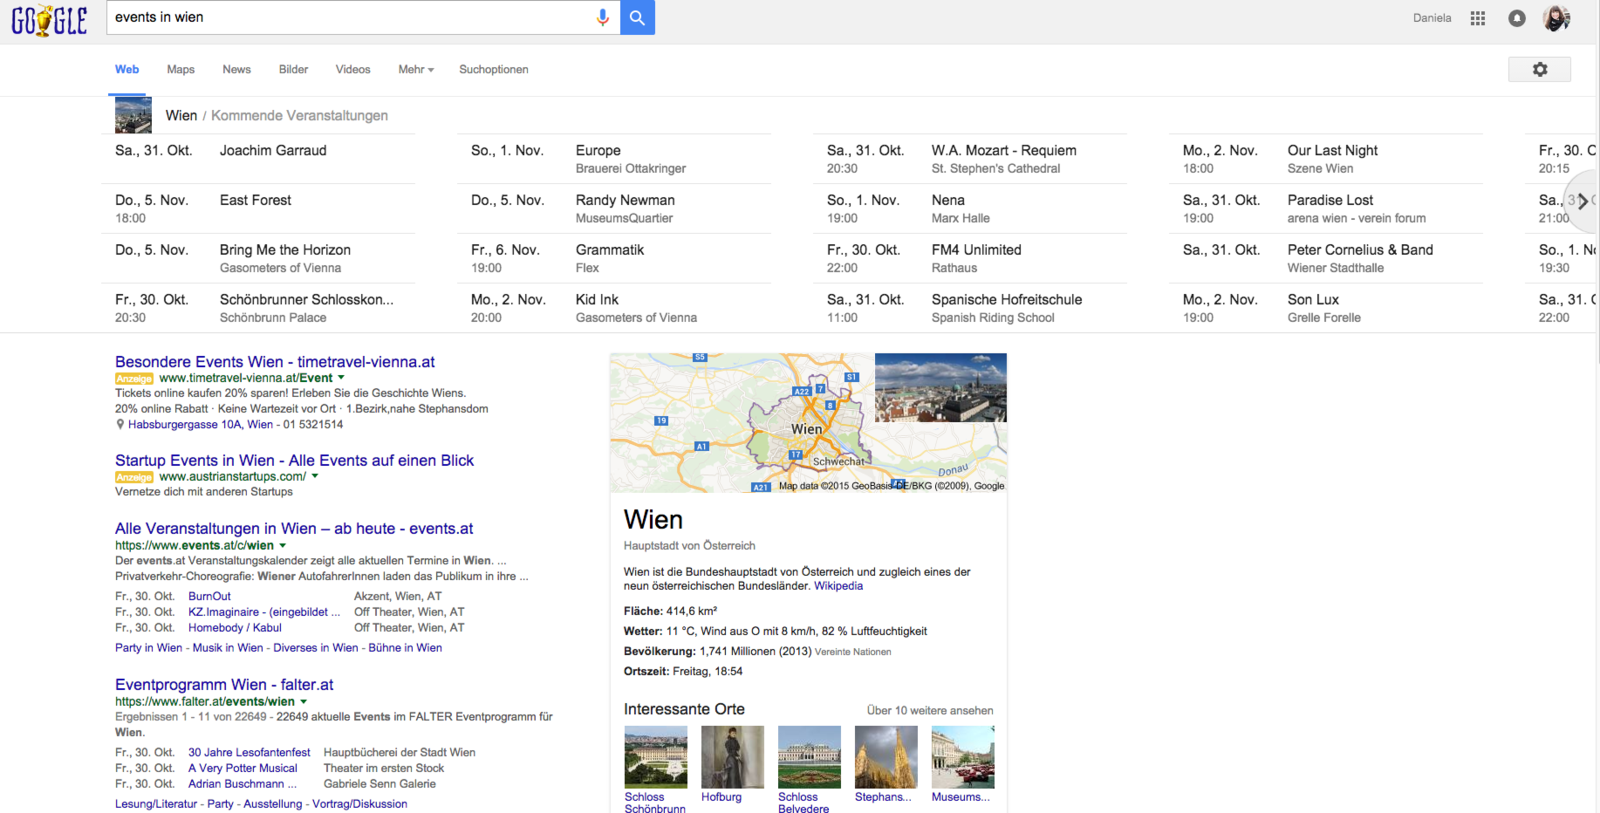Image resolution: width=1600 pixels, height=813 pixels.
Task: Open Google notifications bell
Action: click(1517, 18)
